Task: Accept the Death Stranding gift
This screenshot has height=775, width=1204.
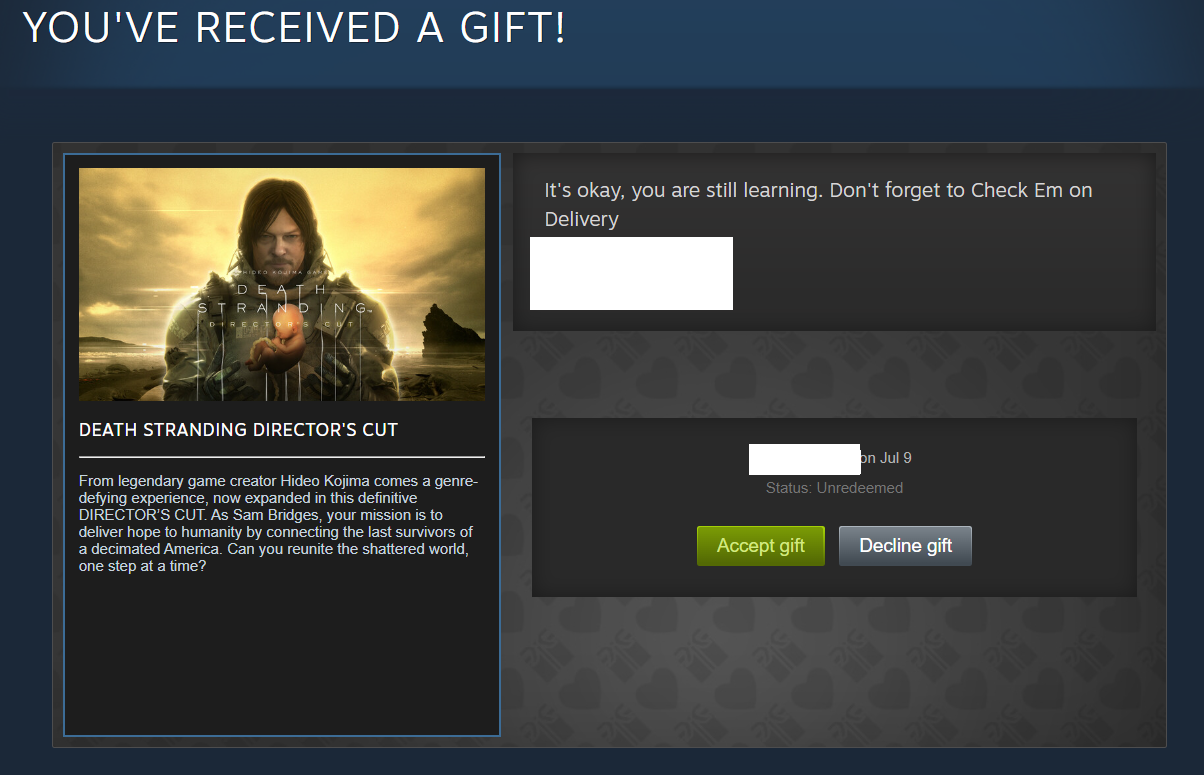Action: click(760, 546)
